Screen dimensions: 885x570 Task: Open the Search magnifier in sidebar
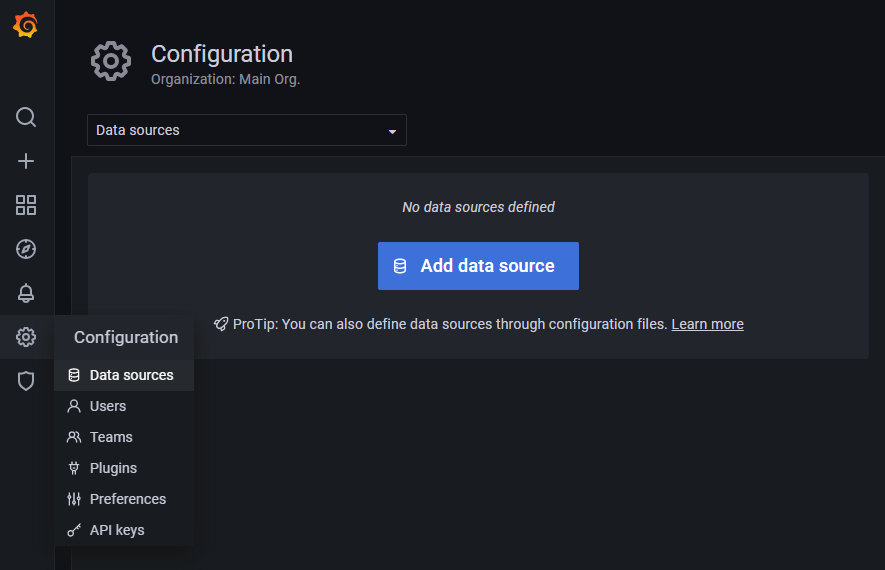coord(26,117)
